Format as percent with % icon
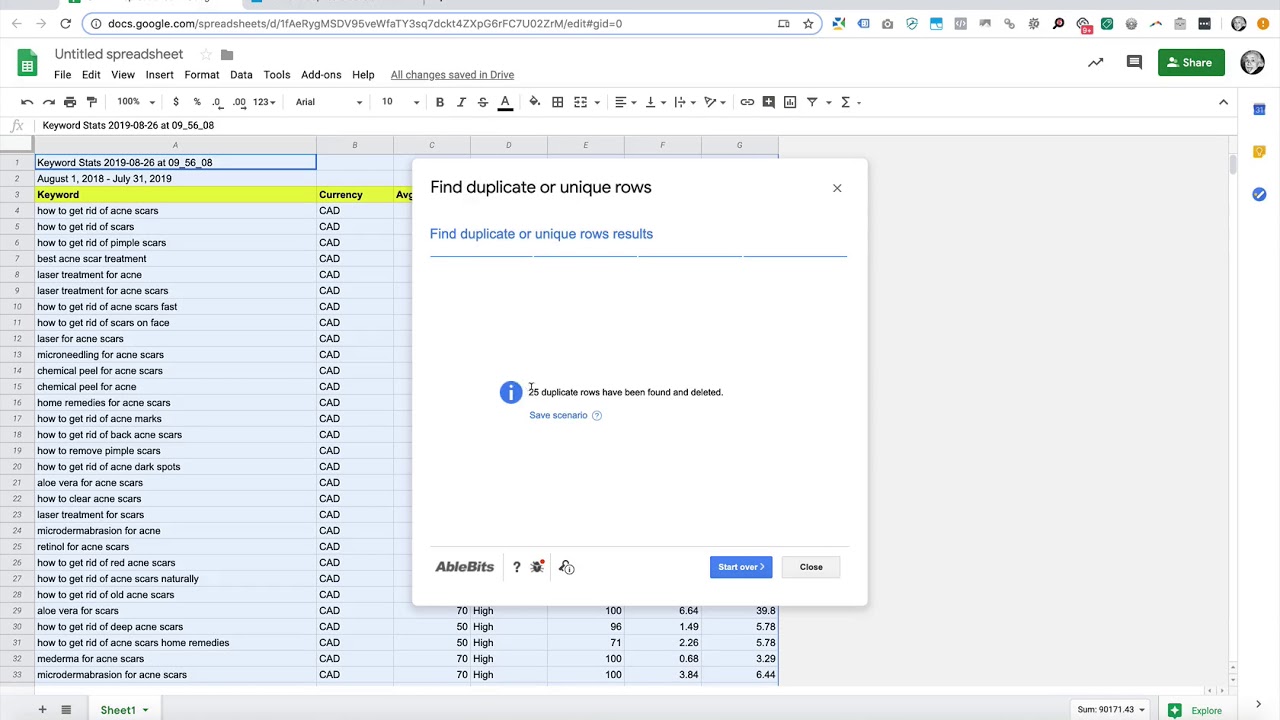The image size is (1280, 720). pyautogui.click(x=197, y=102)
